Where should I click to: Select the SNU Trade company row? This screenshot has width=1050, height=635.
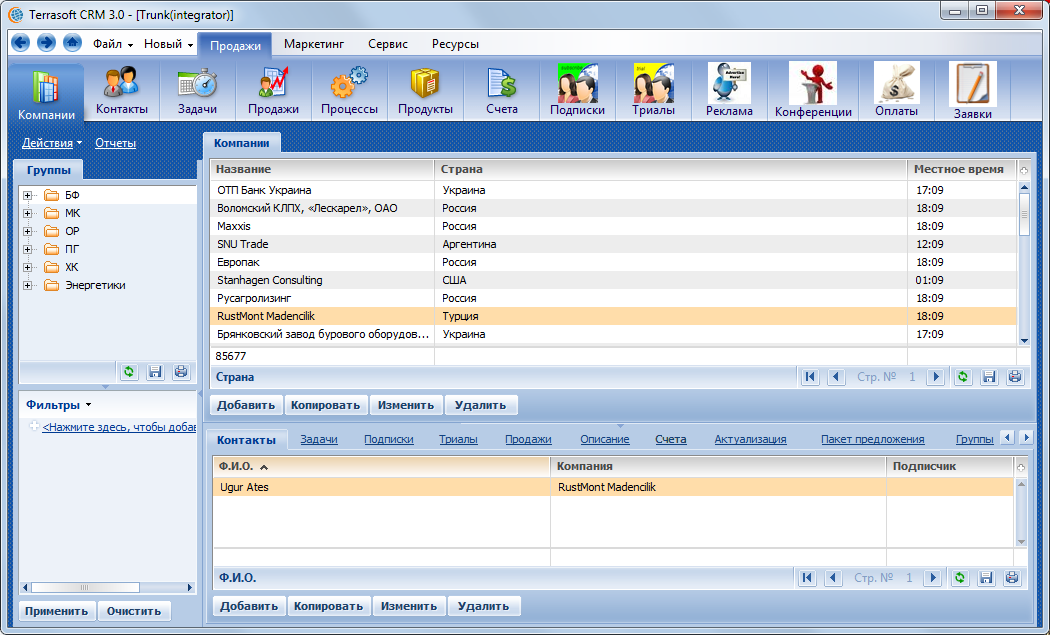pos(613,244)
